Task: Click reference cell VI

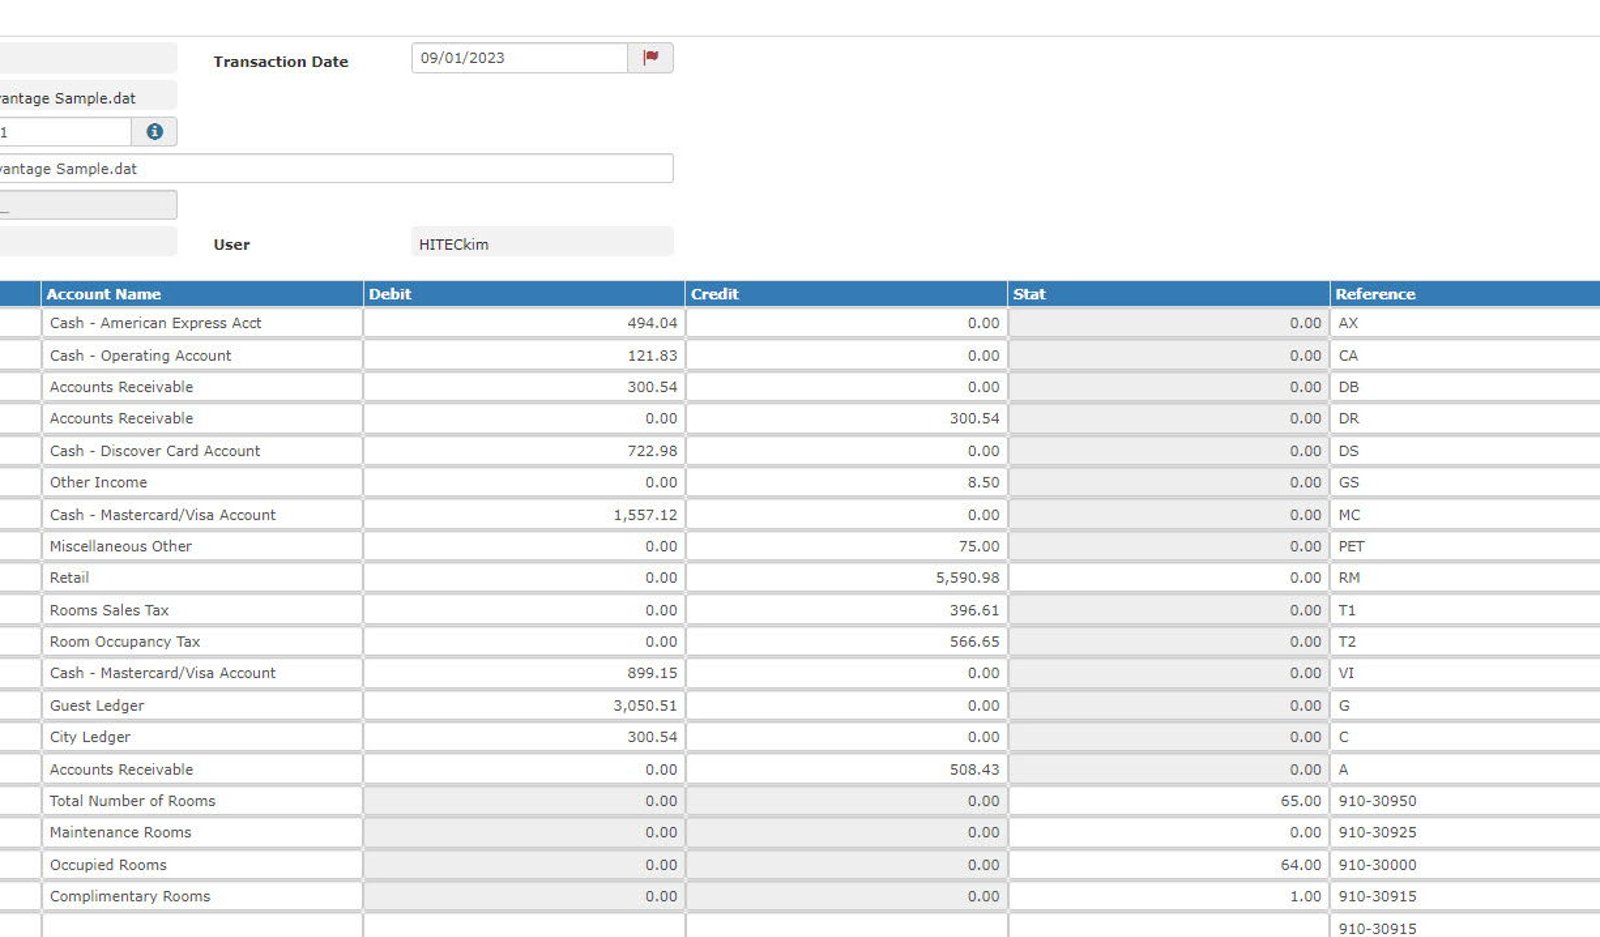Action: [x=1465, y=673]
